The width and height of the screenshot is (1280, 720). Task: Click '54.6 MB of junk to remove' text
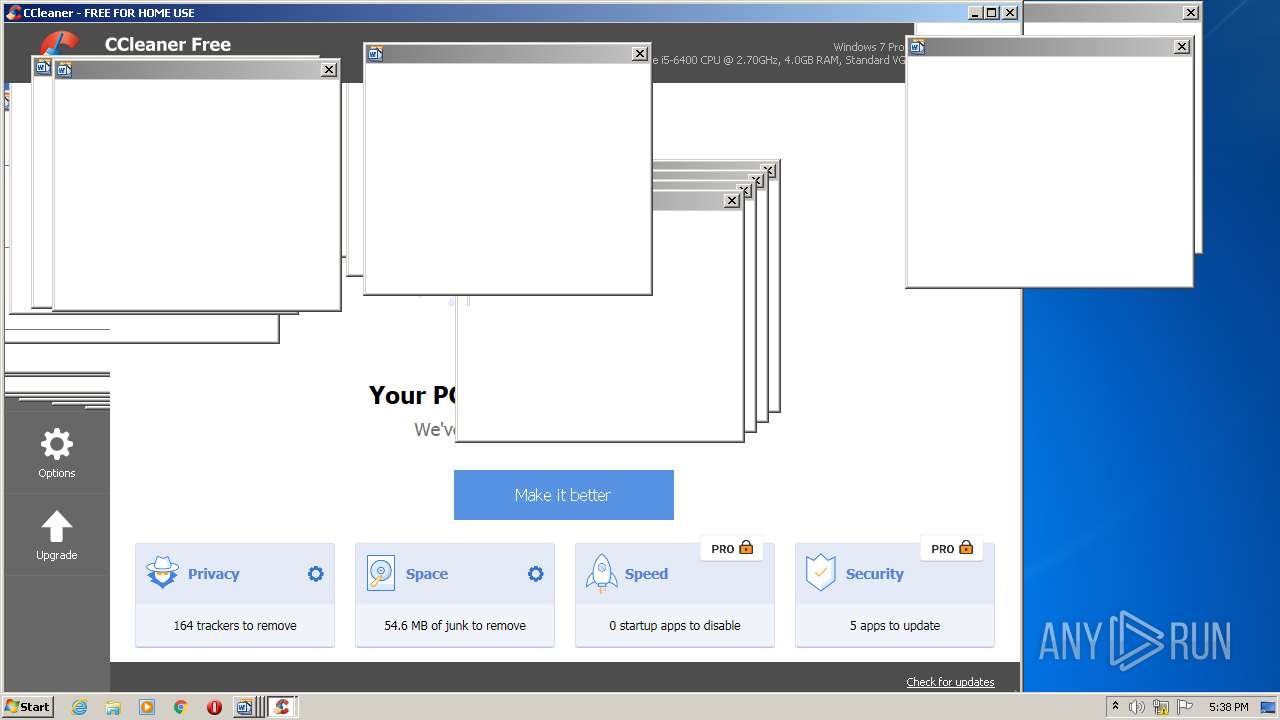click(455, 626)
